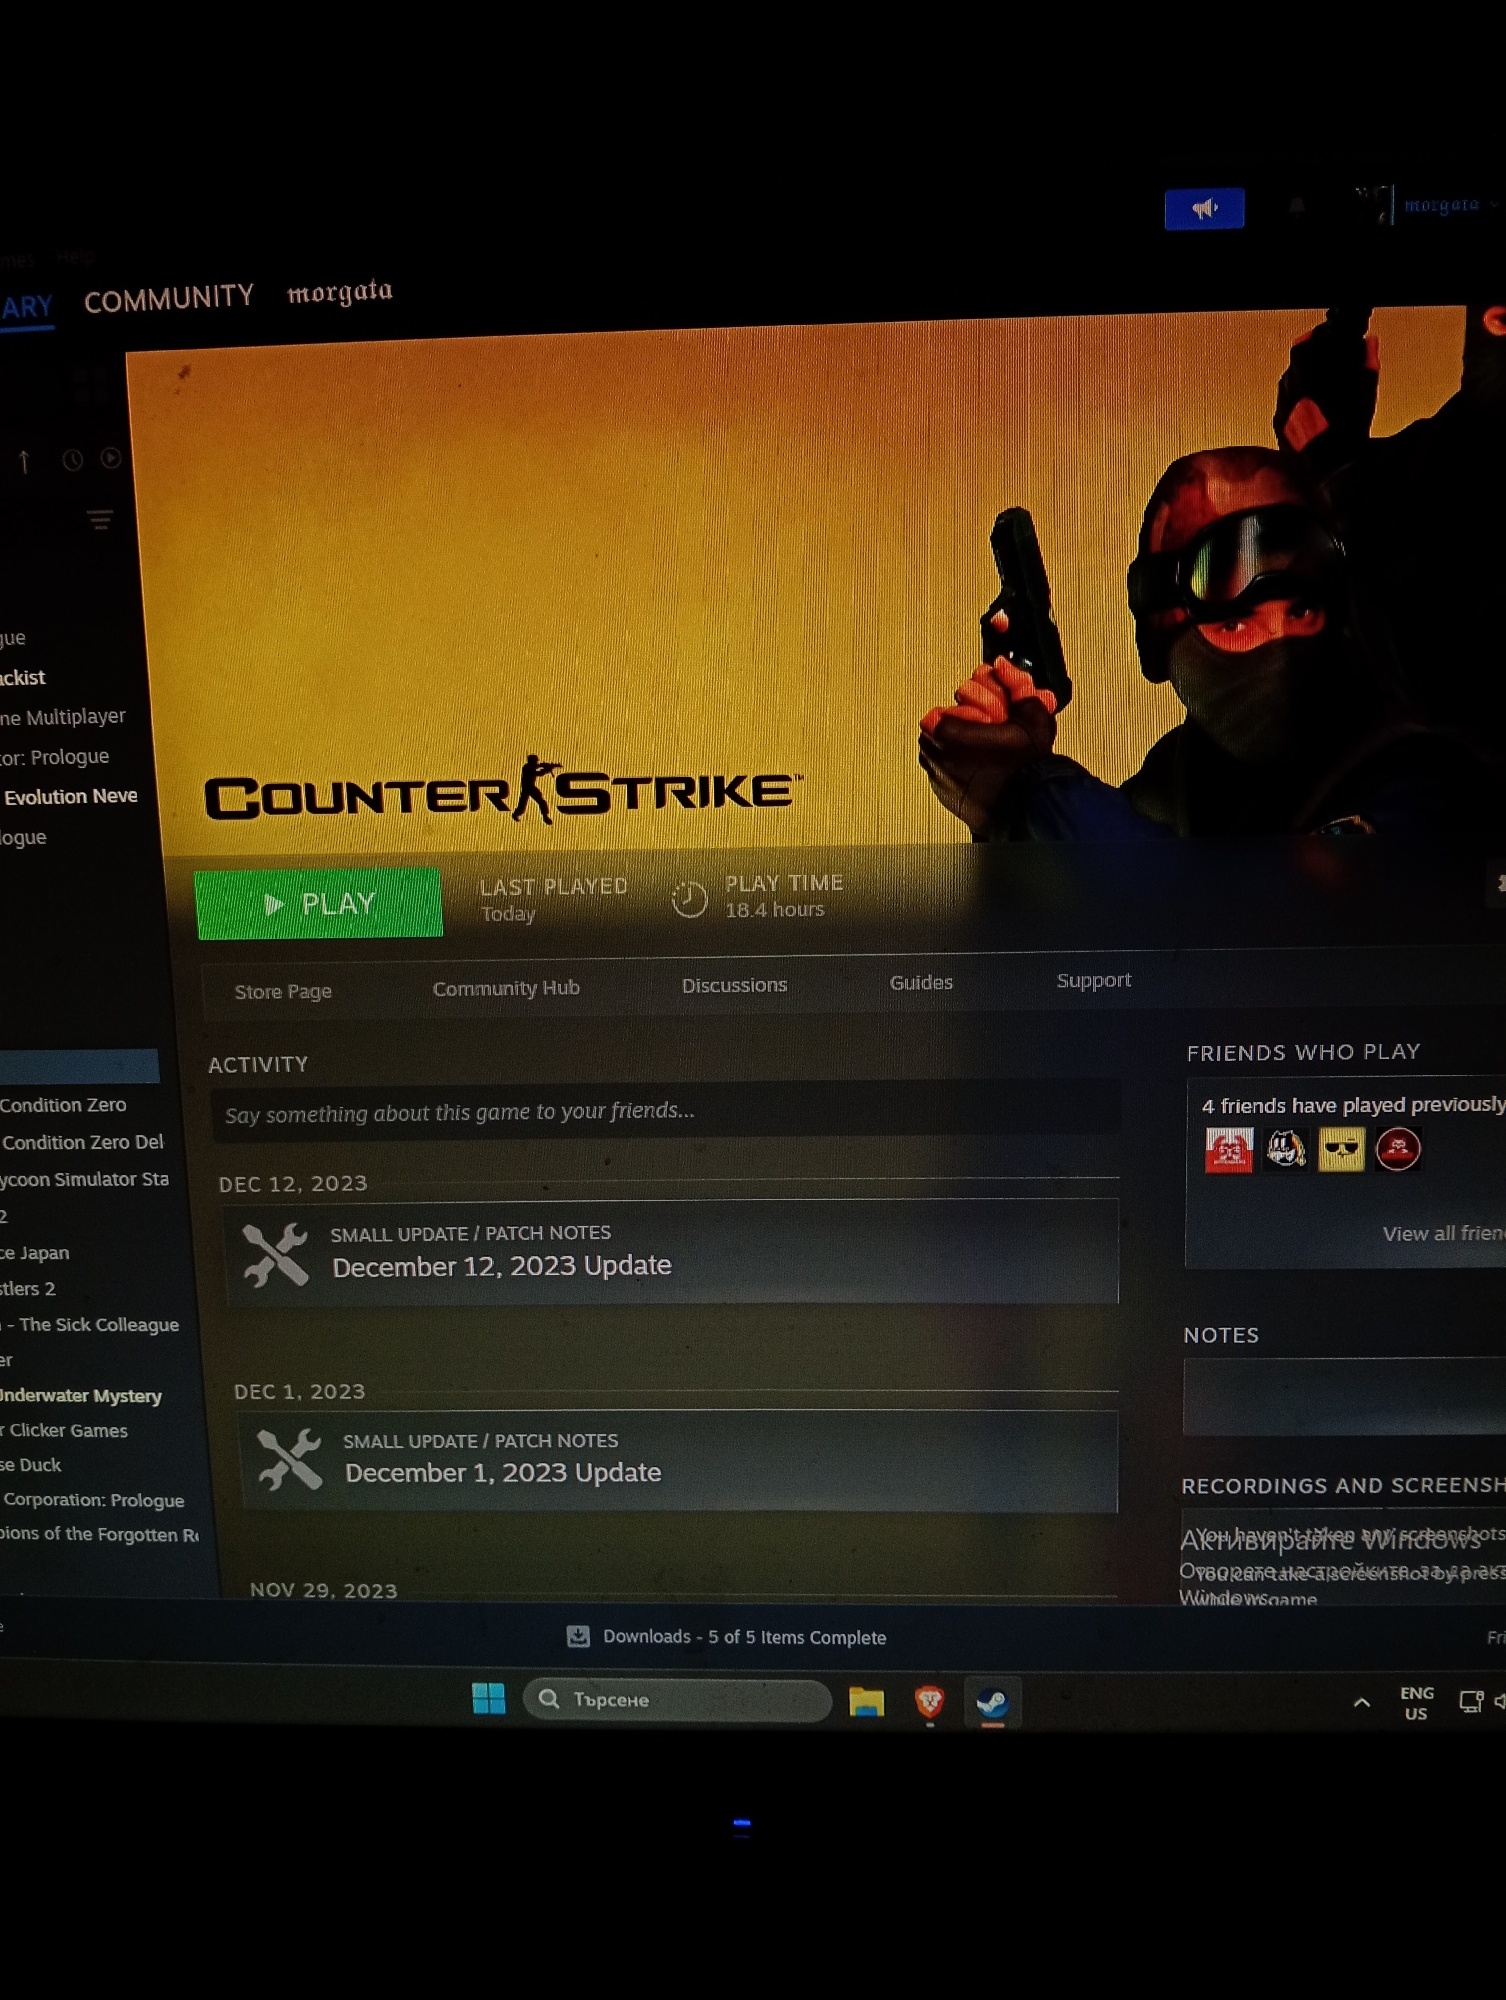The image size is (1506, 2000).
Task: Open the morgata account dropdown
Action: coord(1450,204)
